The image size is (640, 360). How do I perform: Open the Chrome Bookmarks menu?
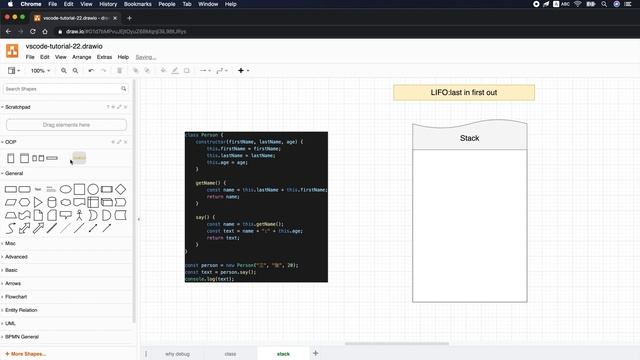pyautogui.click(x=138, y=4)
